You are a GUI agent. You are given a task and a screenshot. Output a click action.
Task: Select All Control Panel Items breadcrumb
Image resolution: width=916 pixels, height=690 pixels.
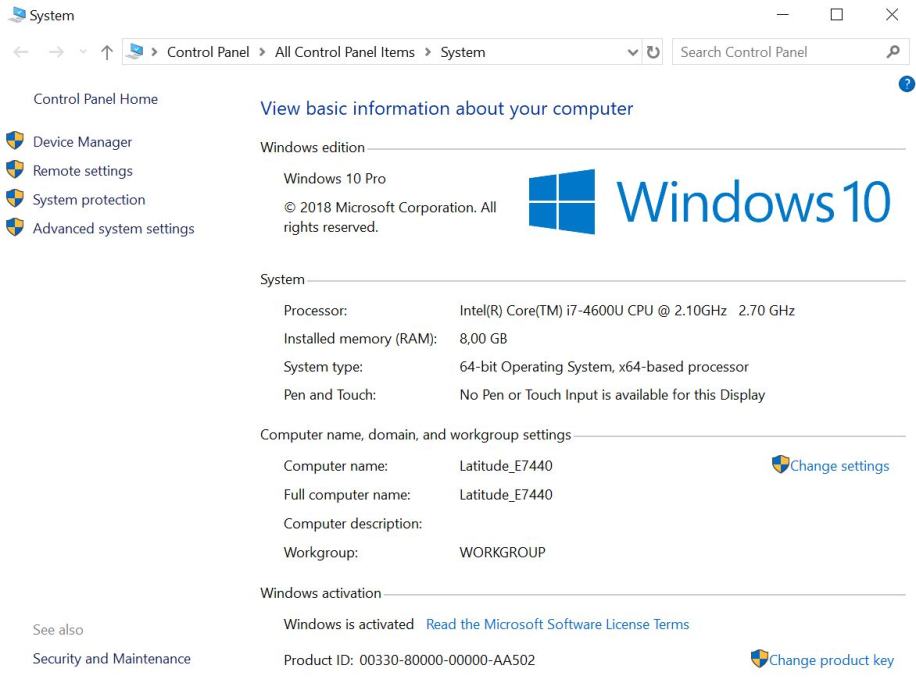[345, 53]
